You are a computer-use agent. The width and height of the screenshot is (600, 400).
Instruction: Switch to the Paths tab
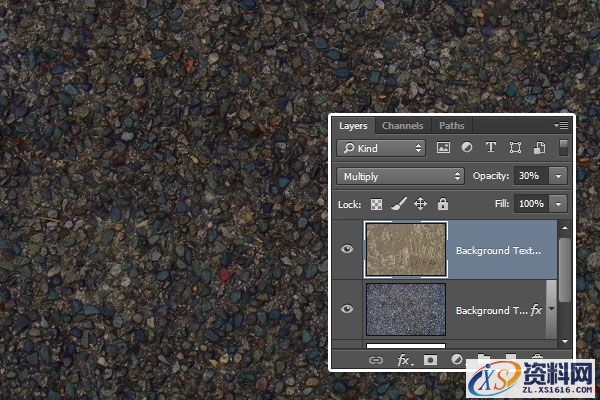(451, 126)
